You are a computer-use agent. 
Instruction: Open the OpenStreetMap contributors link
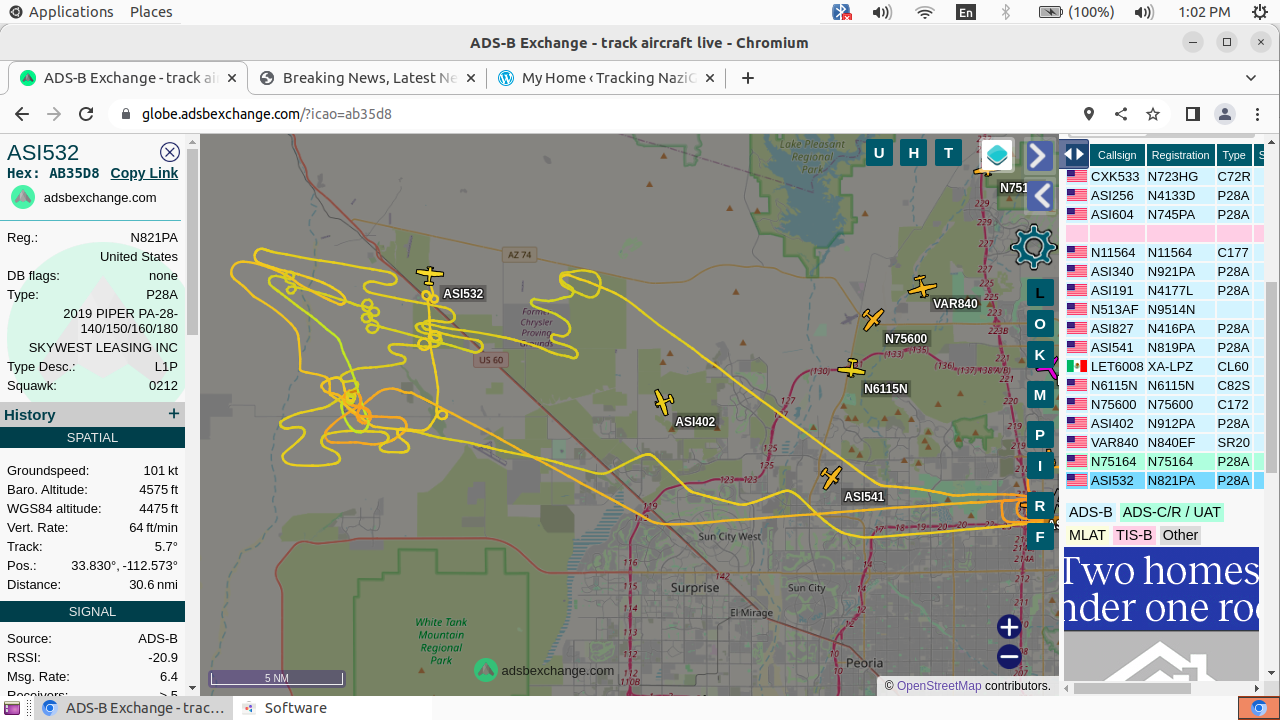tap(939, 686)
